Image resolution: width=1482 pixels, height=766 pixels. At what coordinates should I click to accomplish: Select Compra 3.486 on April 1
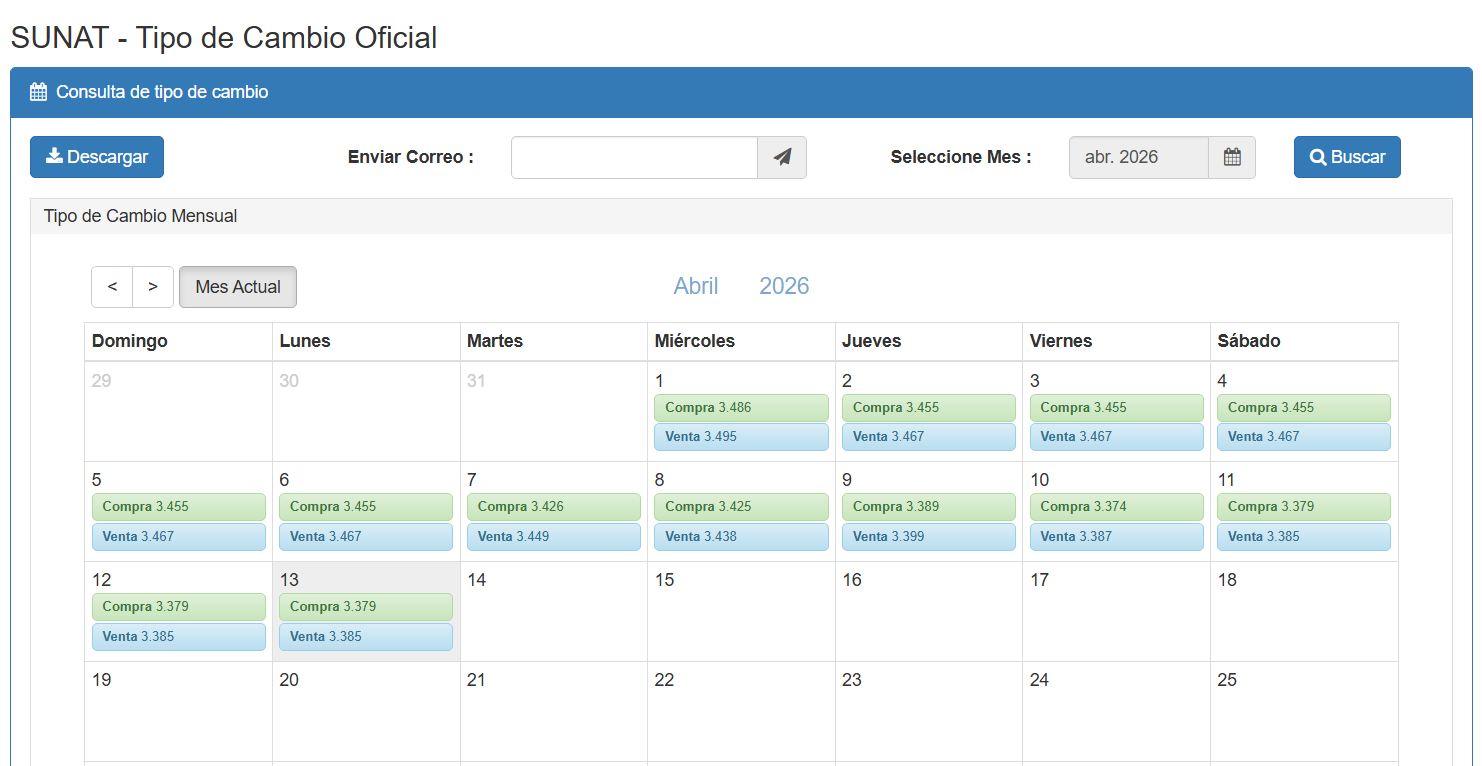pos(741,408)
